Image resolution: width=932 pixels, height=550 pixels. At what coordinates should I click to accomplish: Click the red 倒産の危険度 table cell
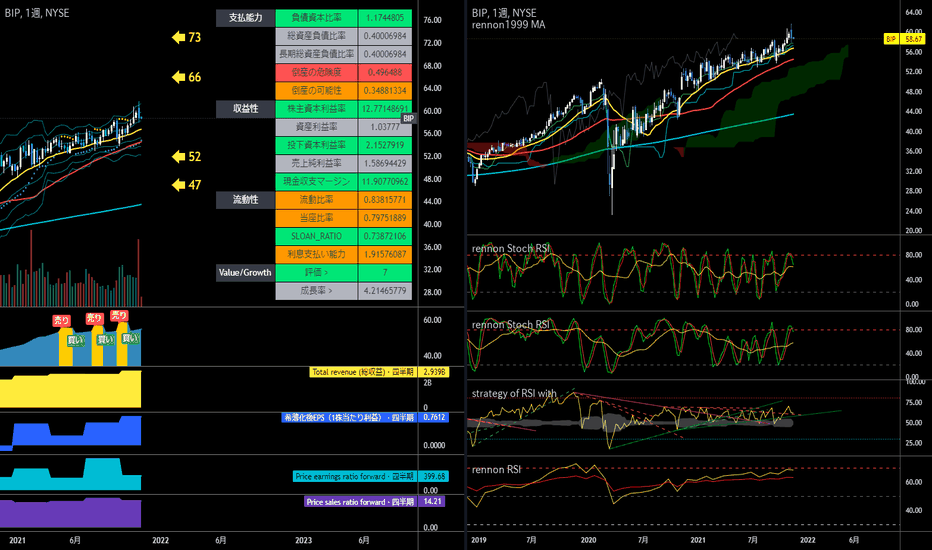pos(316,73)
